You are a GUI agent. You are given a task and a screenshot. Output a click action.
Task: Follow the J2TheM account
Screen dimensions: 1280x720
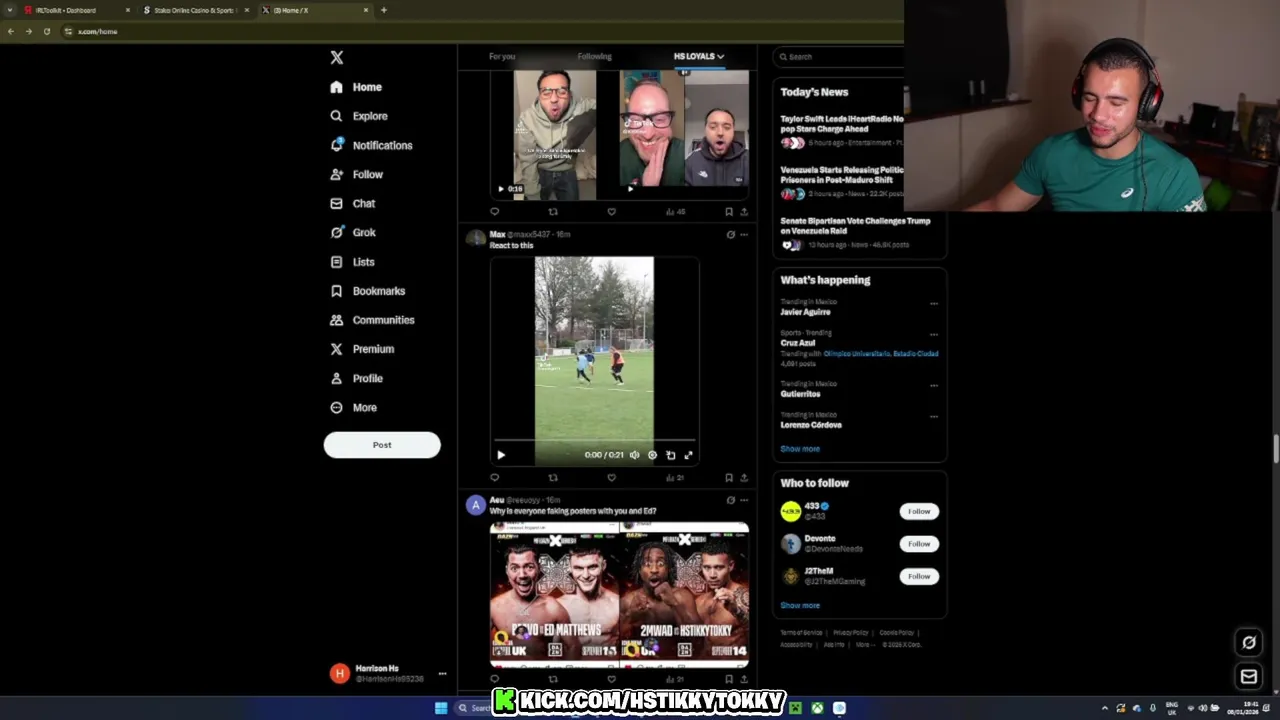919,576
